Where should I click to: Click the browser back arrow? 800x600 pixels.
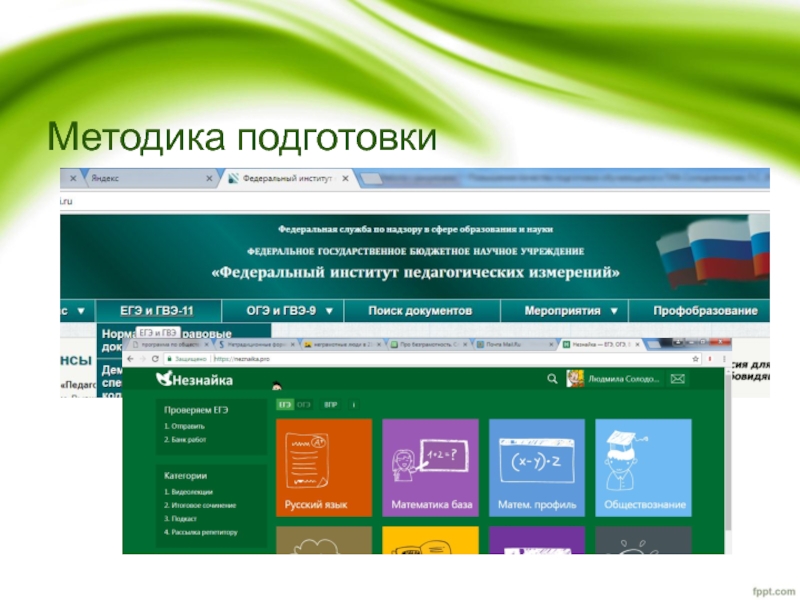click(130, 357)
